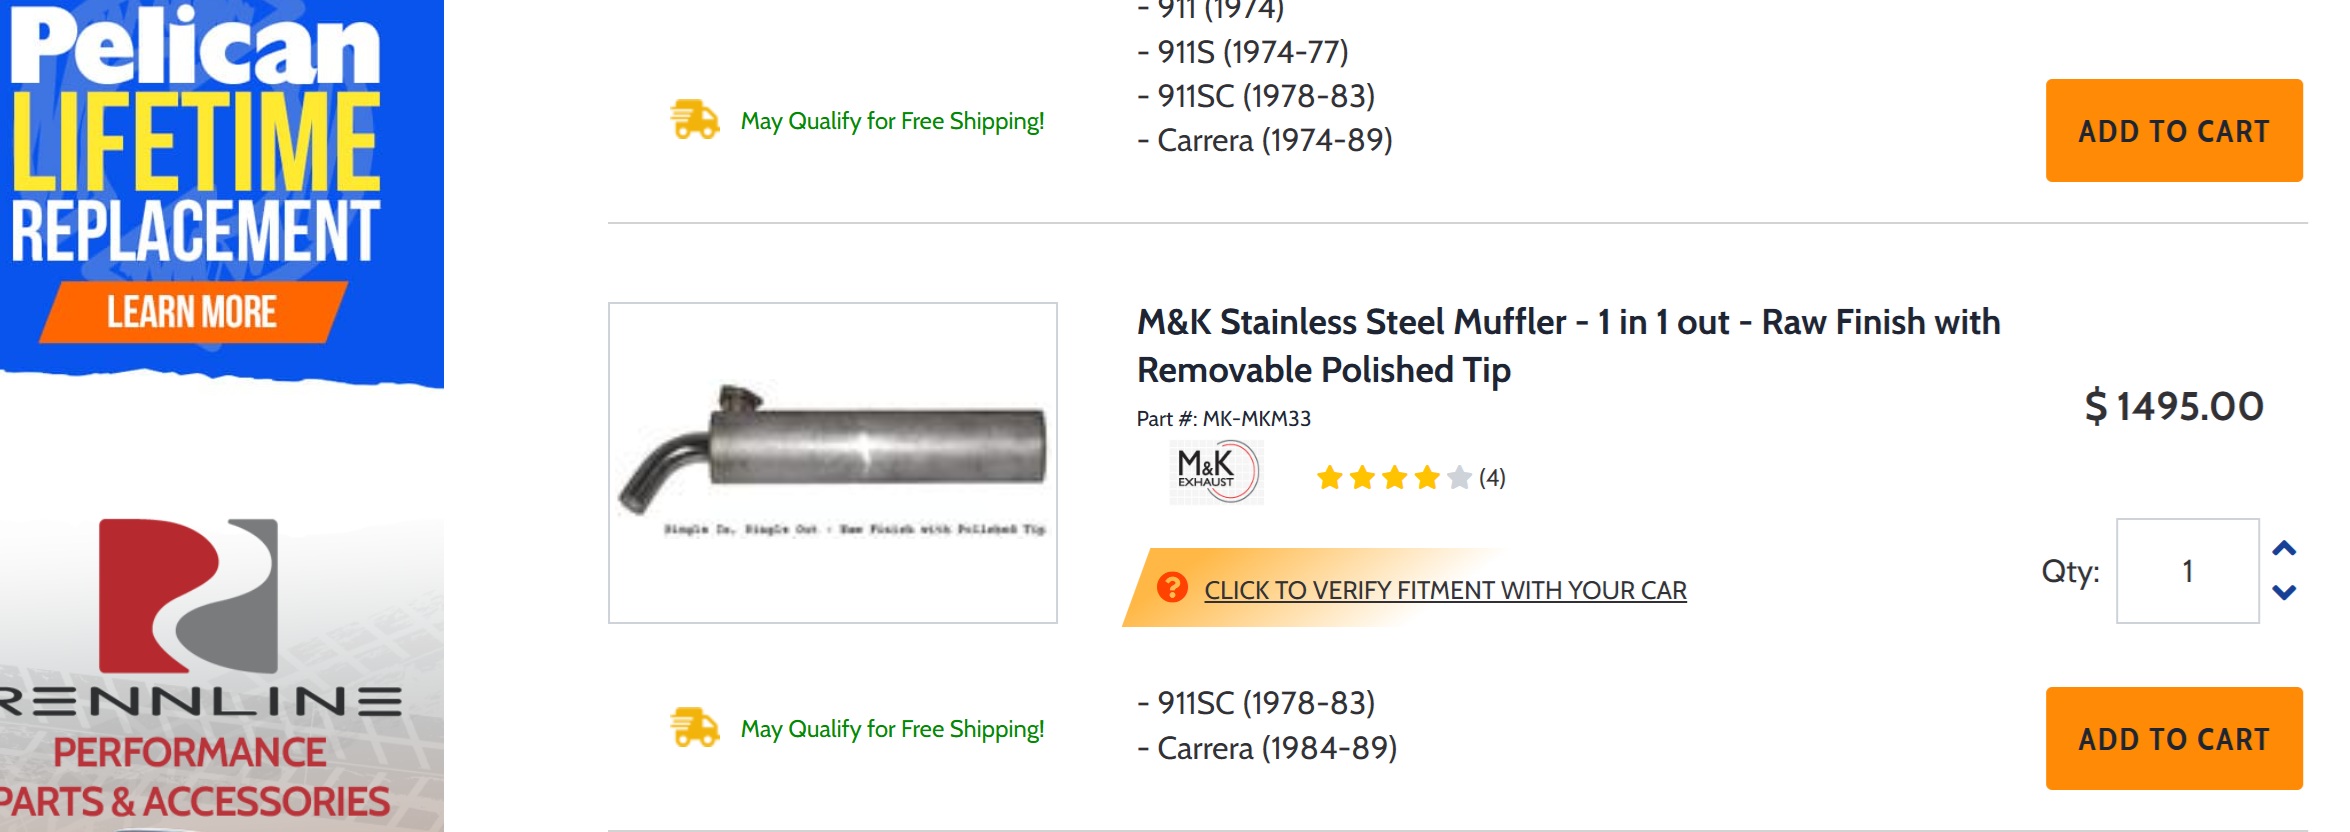
Task: Decrease quantity with the down arrow
Action: [x=2284, y=592]
